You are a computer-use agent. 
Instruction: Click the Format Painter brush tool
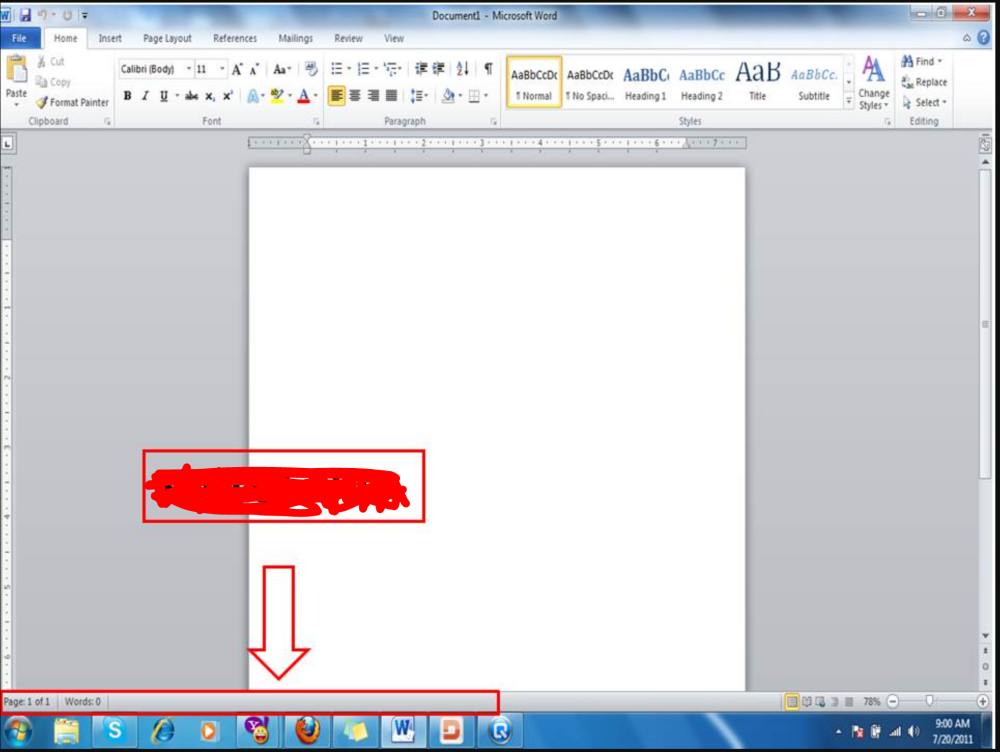click(x=72, y=102)
